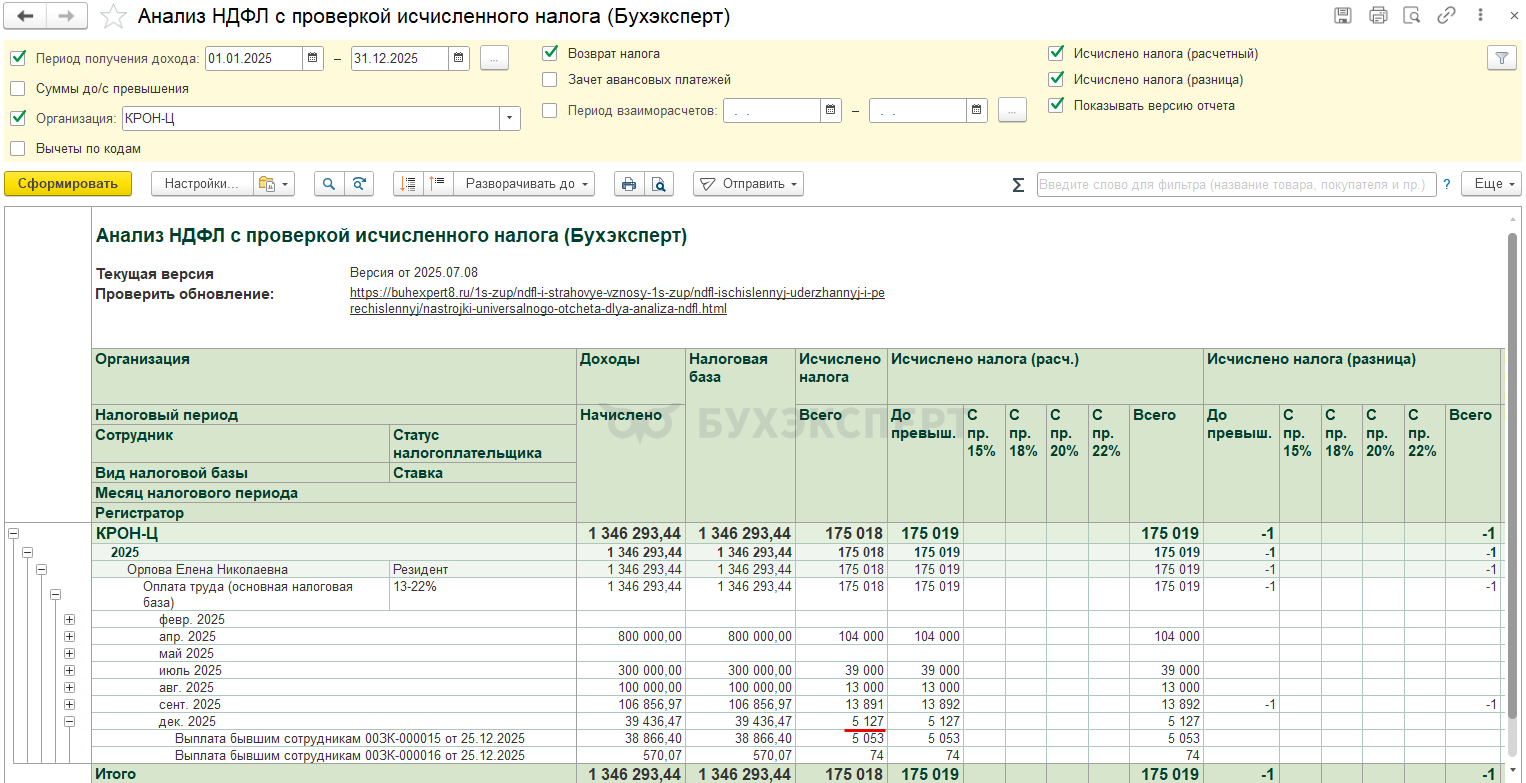The image size is (1526, 783).
Task: Click the magnifier Find icon in toolbar
Action: pyautogui.click(x=329, y=184)
